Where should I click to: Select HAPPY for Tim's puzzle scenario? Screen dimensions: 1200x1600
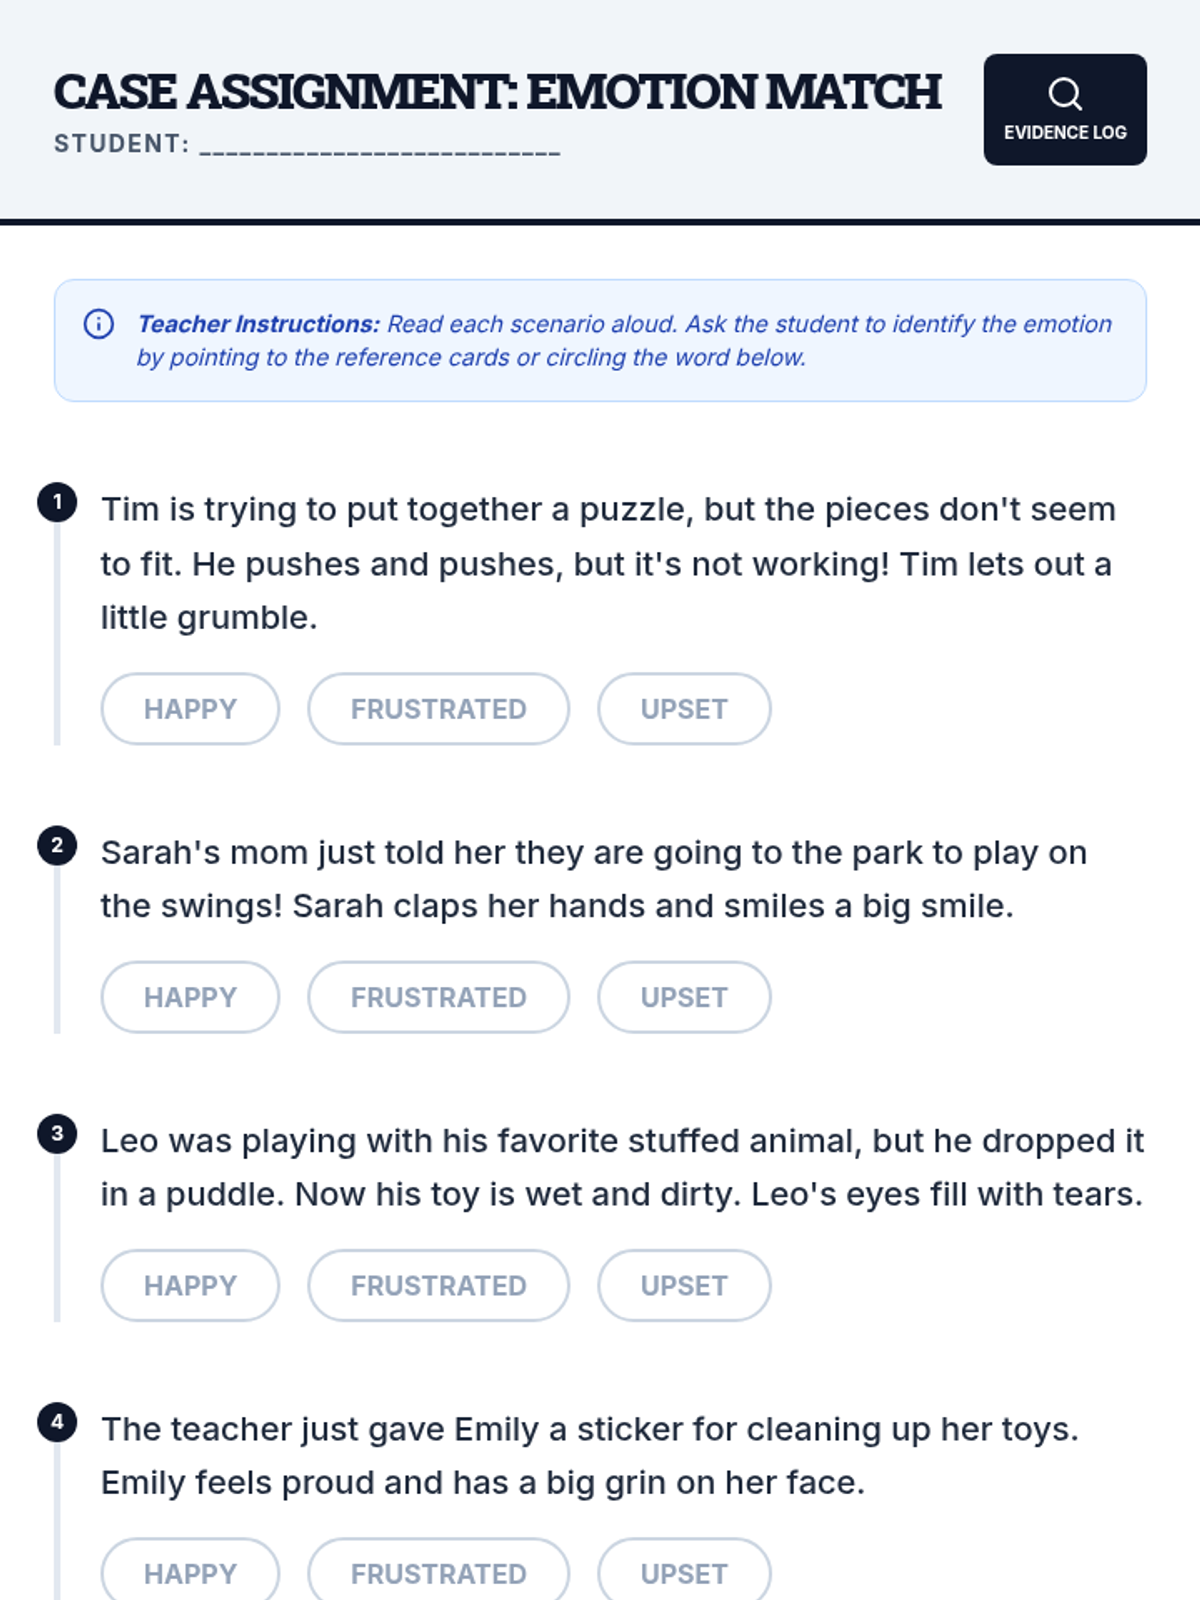(190, 709)
